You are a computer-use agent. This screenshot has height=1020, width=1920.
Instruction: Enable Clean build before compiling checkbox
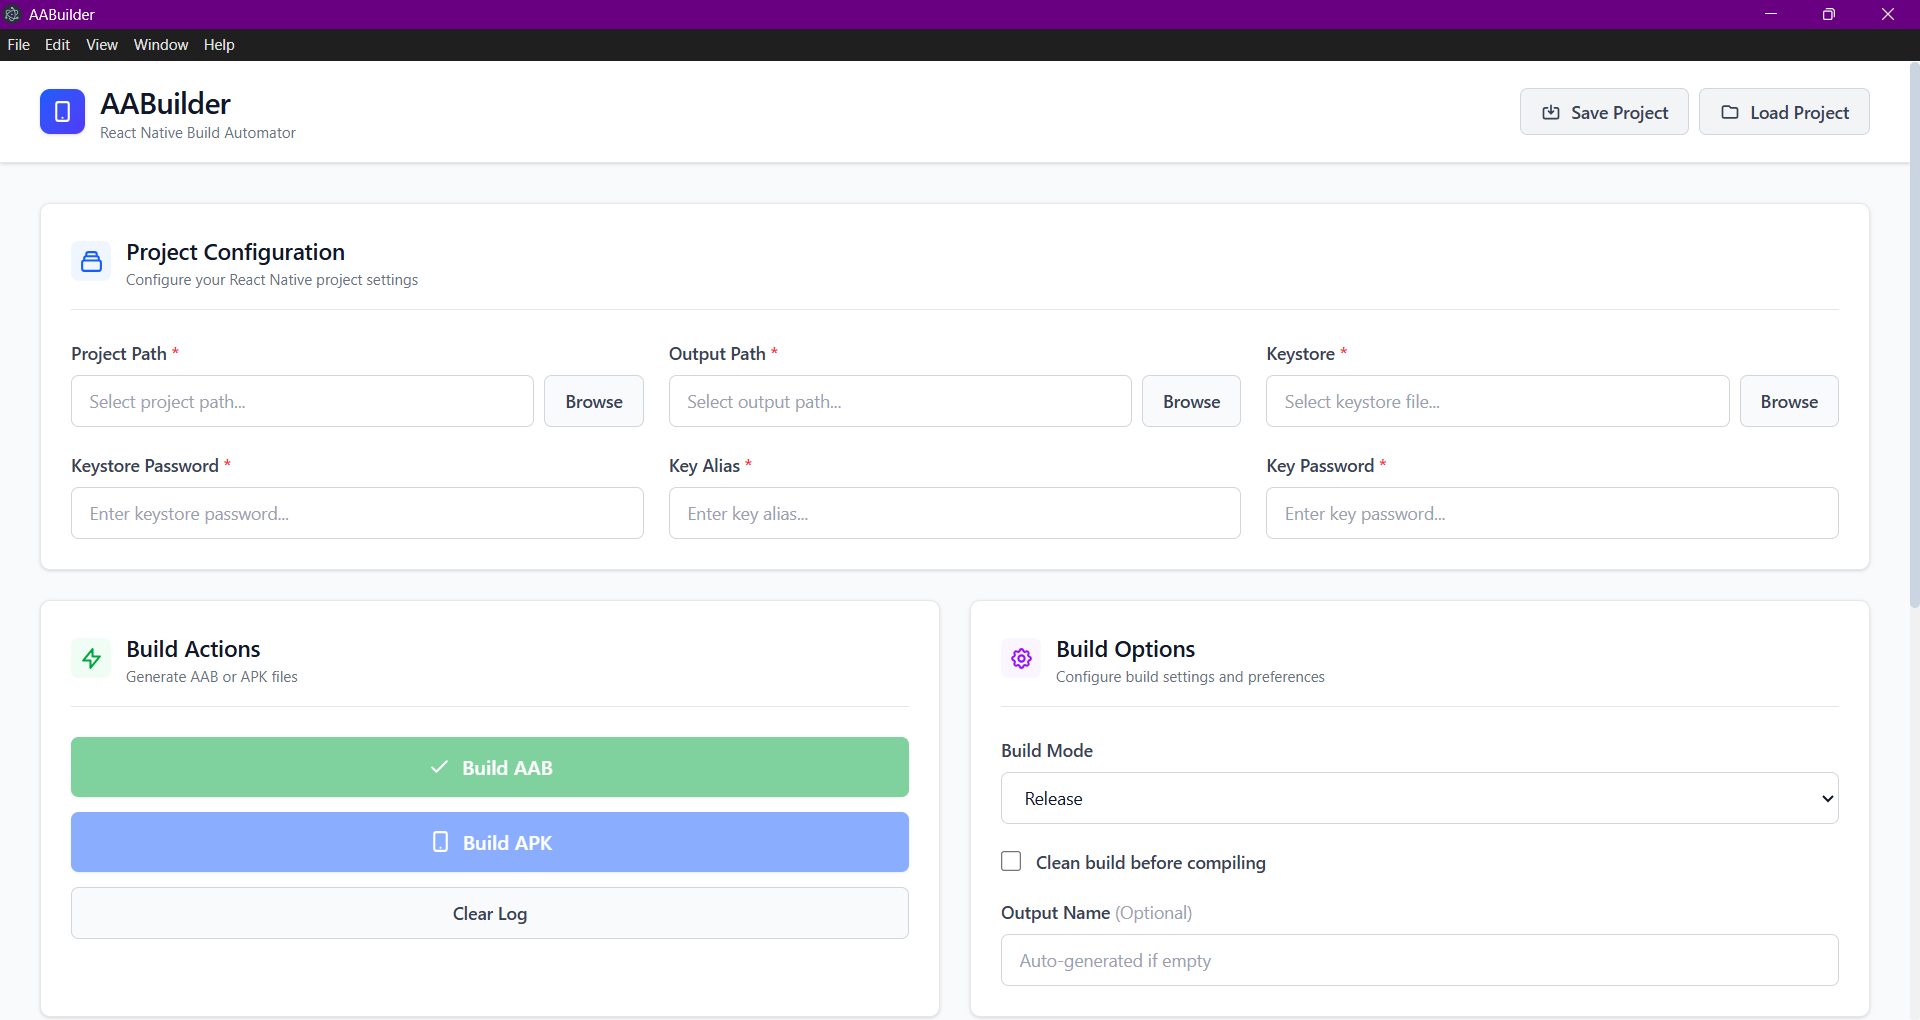pos(1011,862)
